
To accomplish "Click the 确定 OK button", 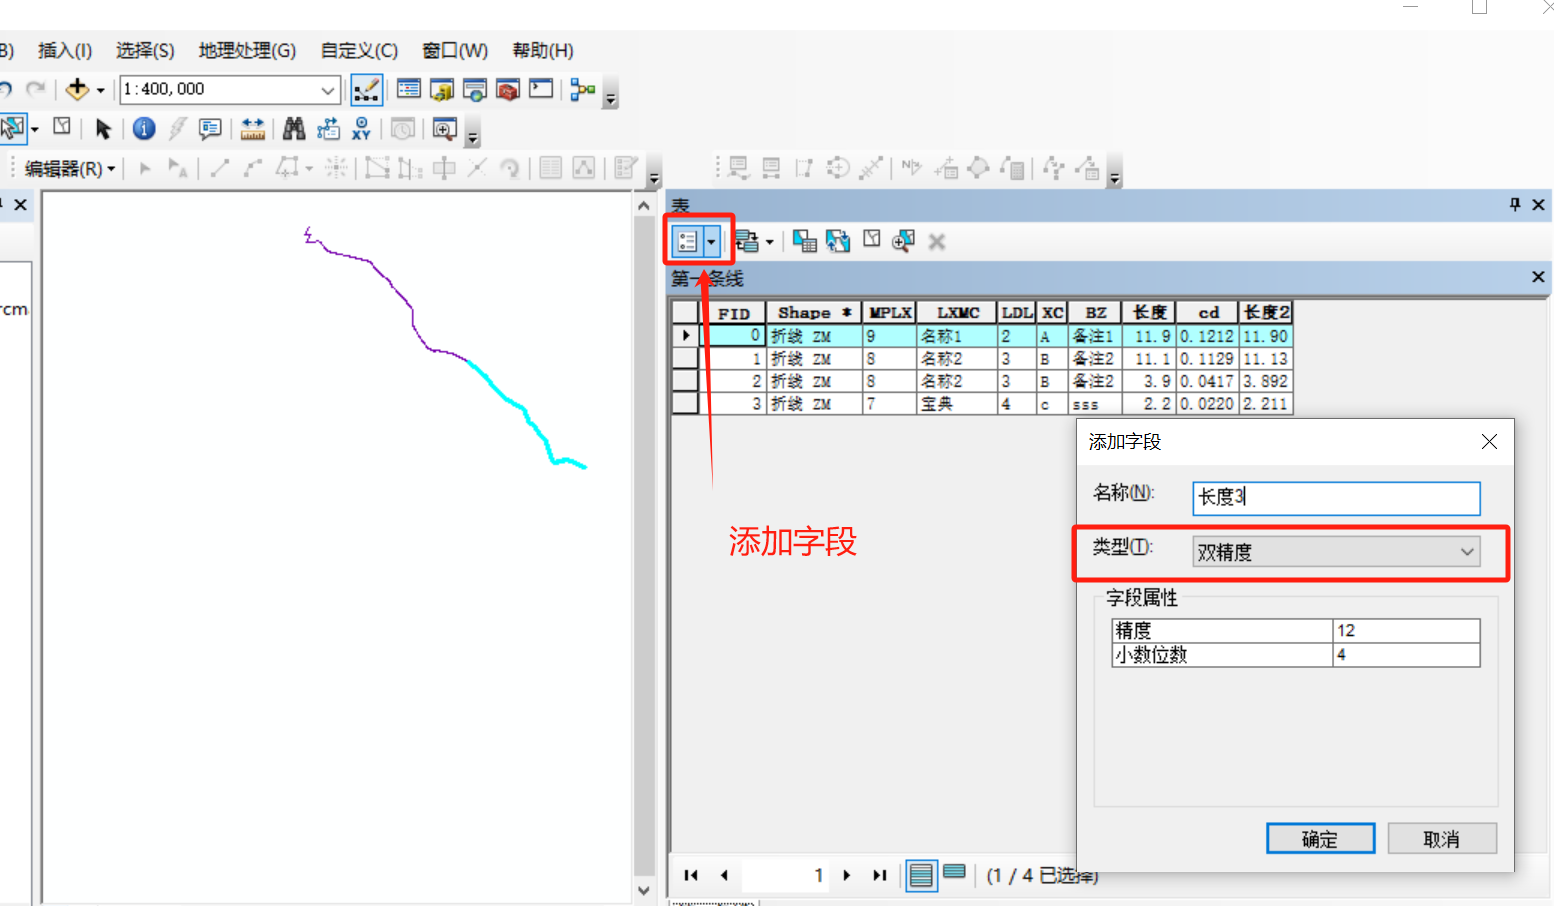I will [1320, 839].
